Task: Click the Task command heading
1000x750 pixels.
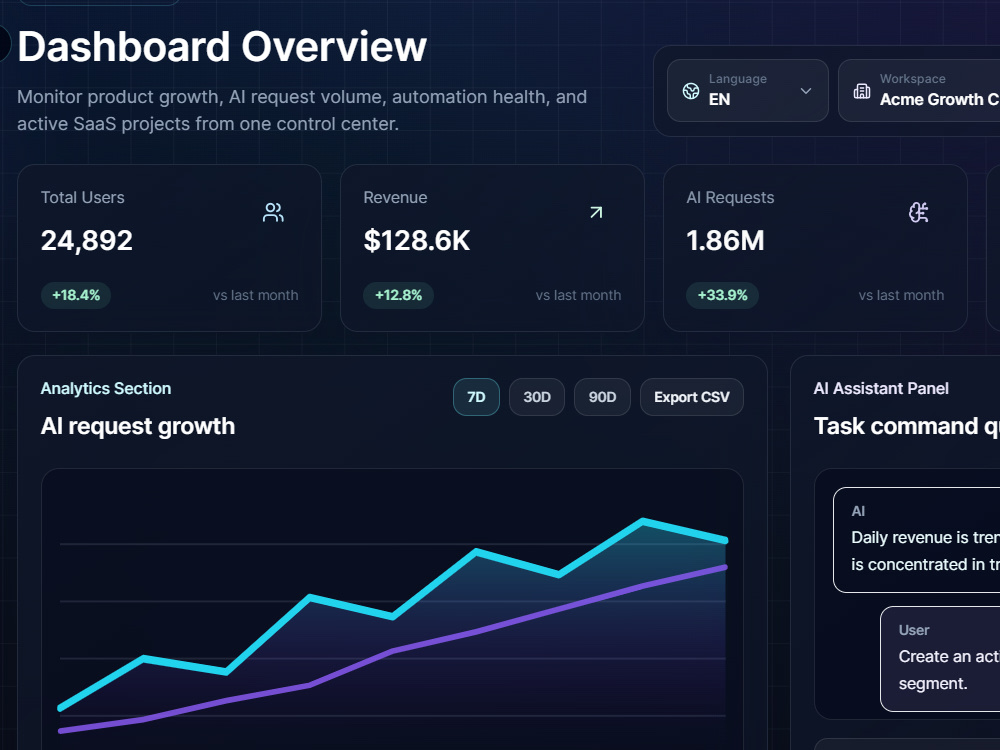Action: [907, 426]
